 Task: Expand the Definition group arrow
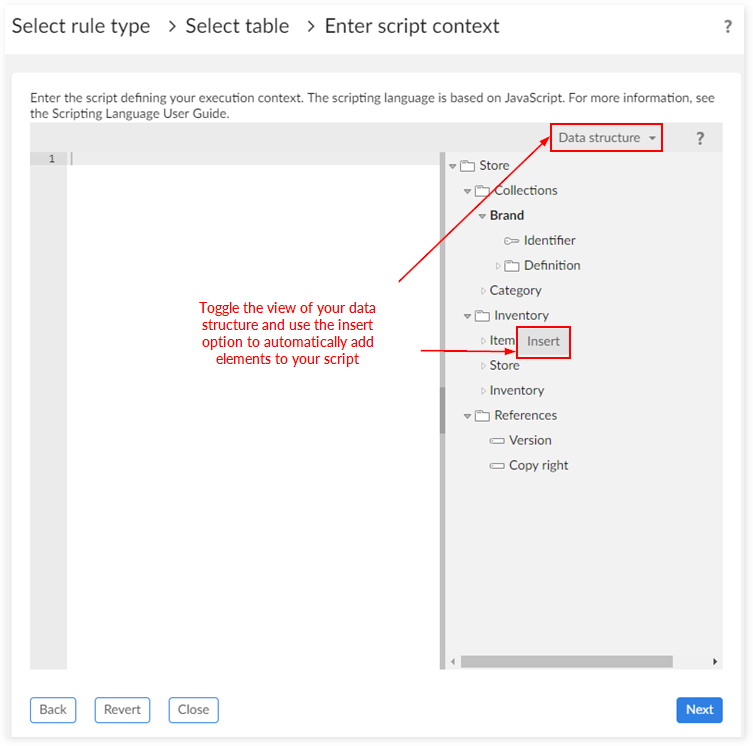tap(498, 266)
